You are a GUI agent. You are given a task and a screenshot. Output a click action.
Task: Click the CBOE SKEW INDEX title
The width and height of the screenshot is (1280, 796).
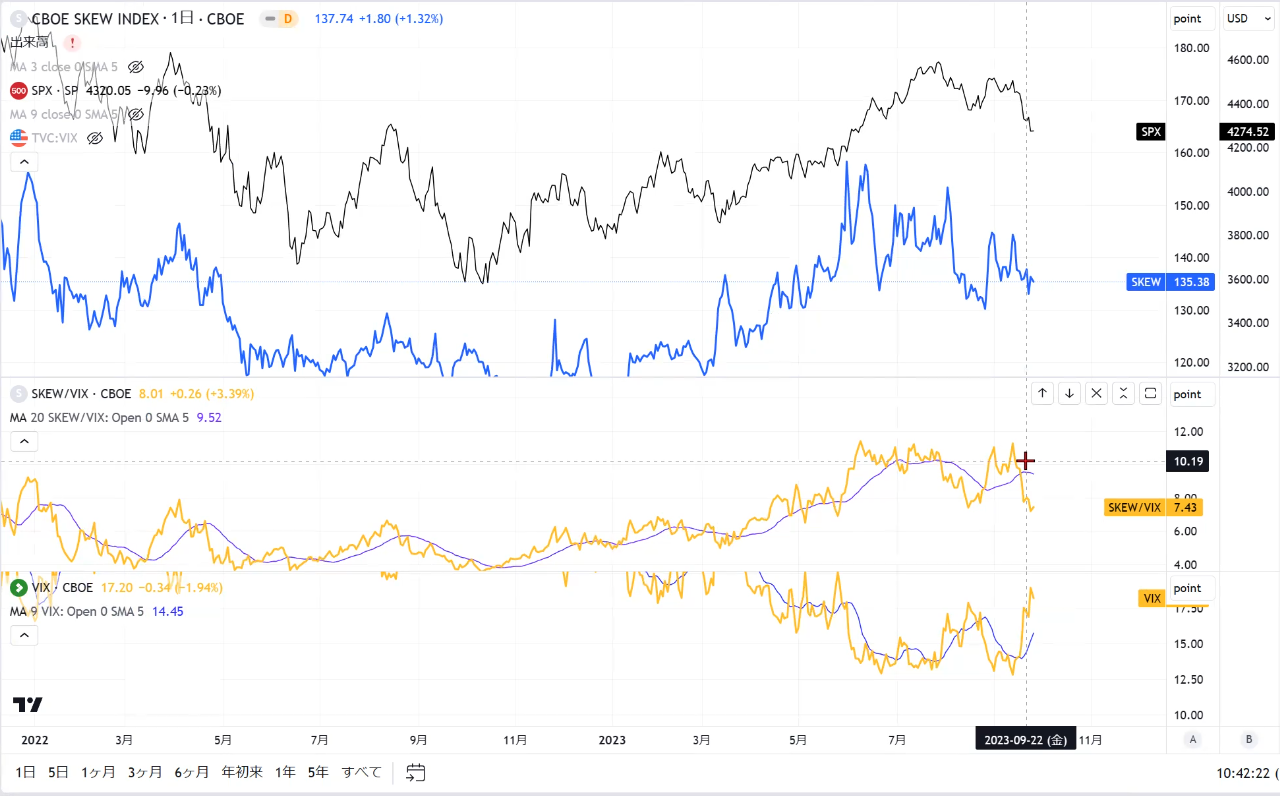point(138,19)
